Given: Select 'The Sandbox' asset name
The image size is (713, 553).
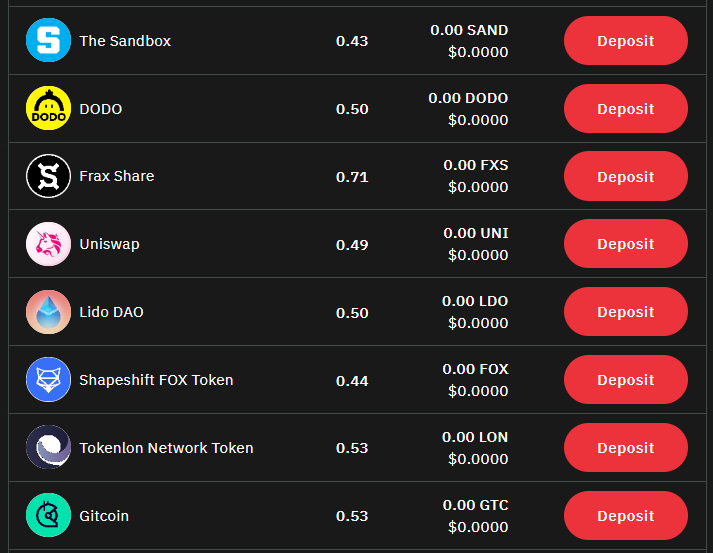Looking at the screenshot, I should [125, 41].
